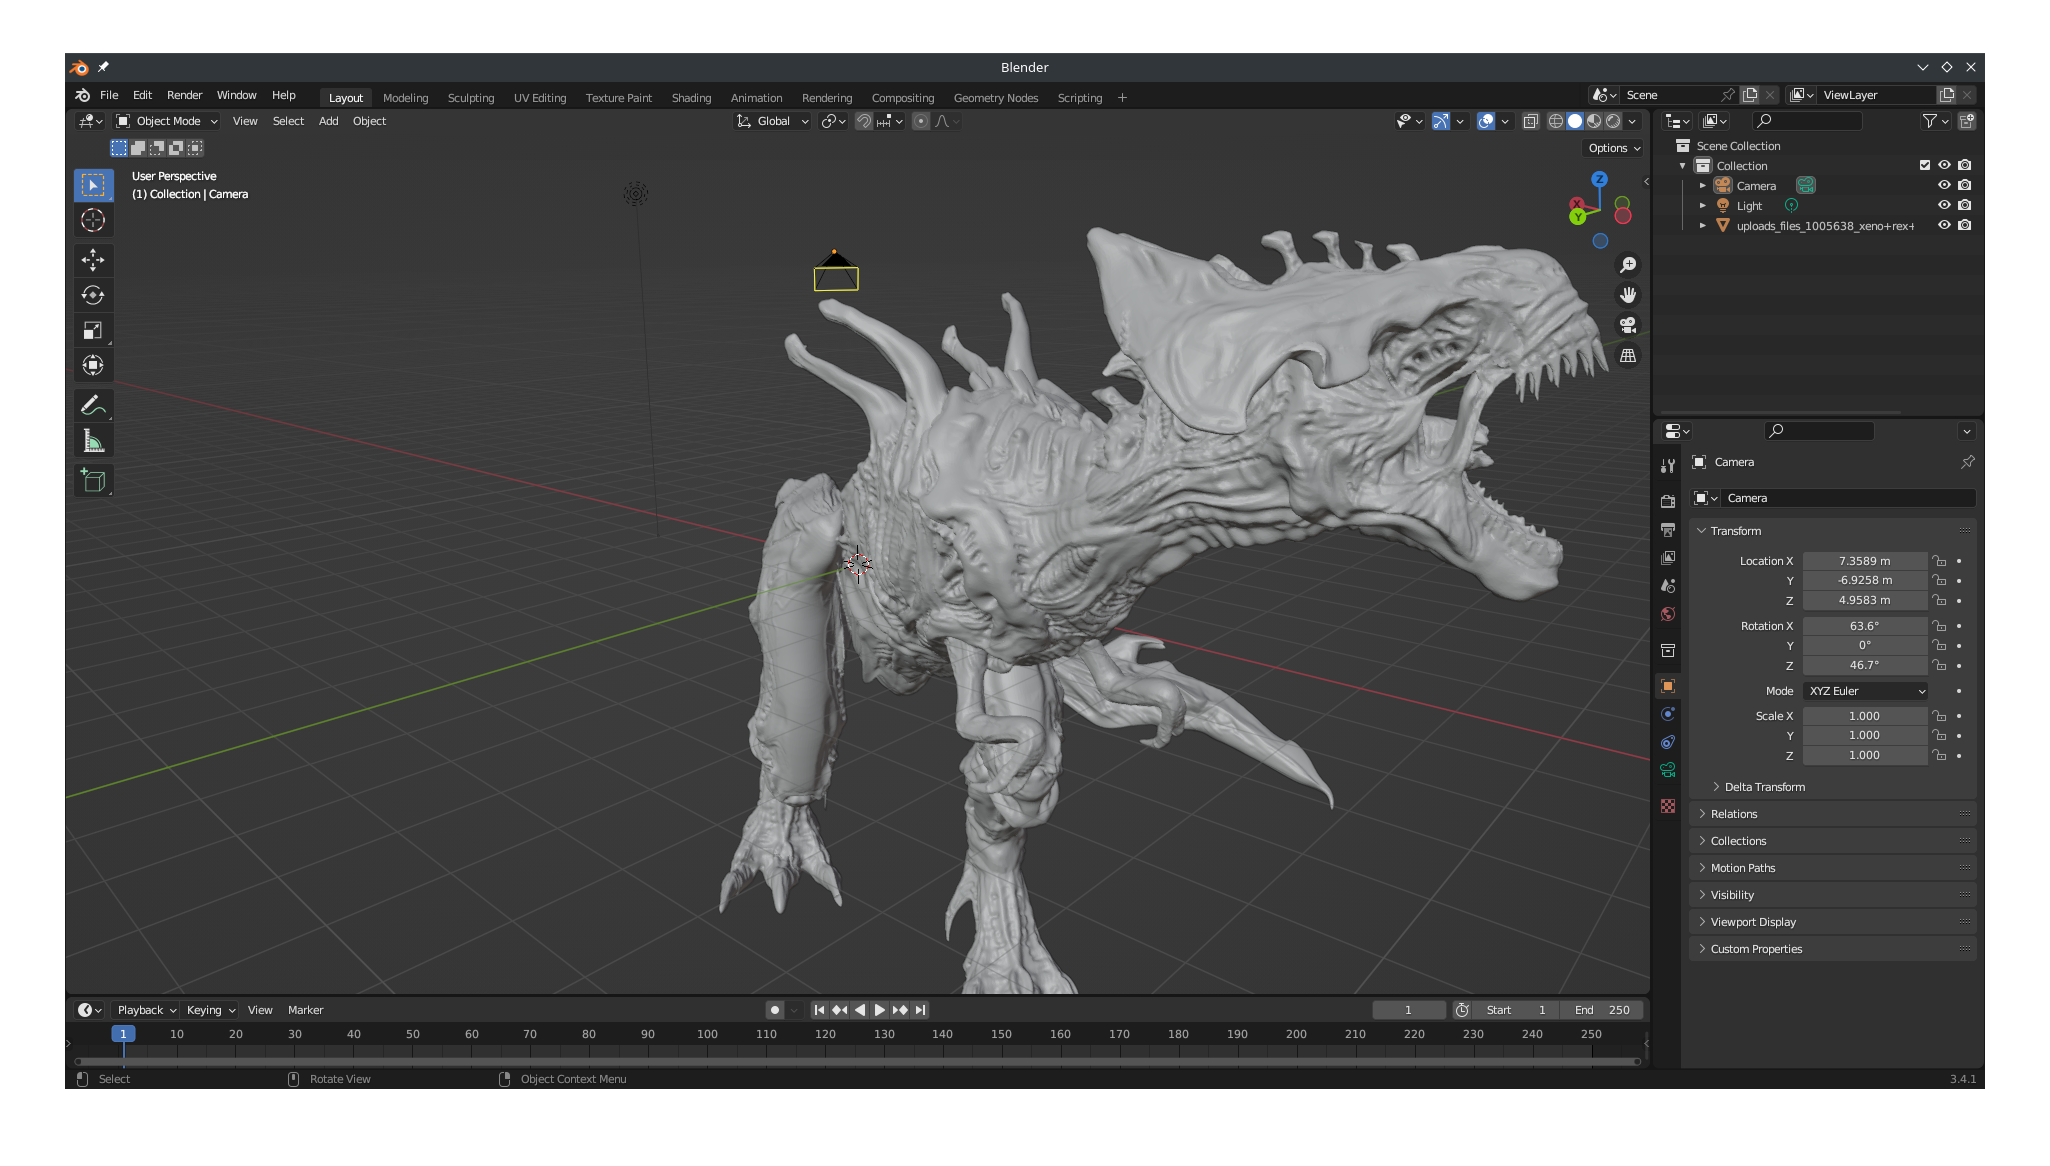Open the Global transform orientation dropdown
This screenshot has height=1166, width=2050.
point(772,121)
